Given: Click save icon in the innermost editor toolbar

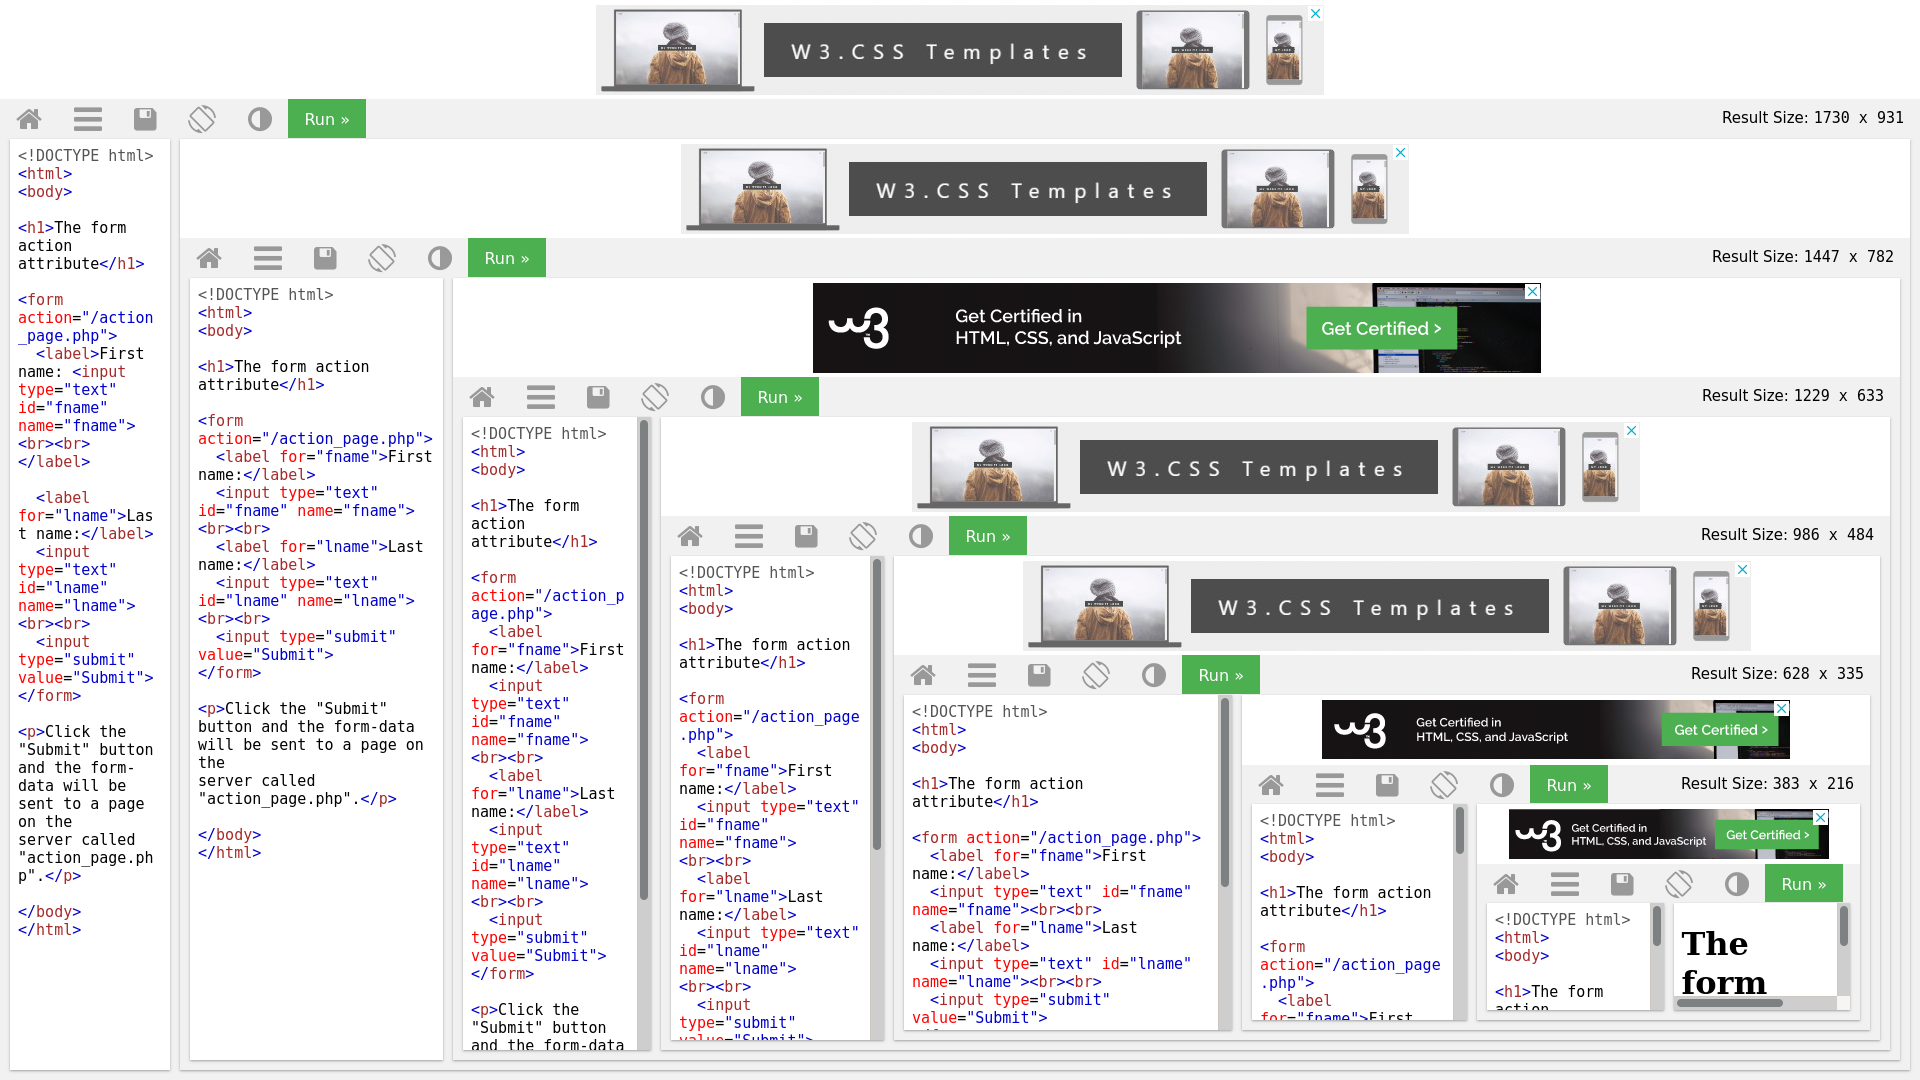Looking at the screenshot, I should 1622,885.
